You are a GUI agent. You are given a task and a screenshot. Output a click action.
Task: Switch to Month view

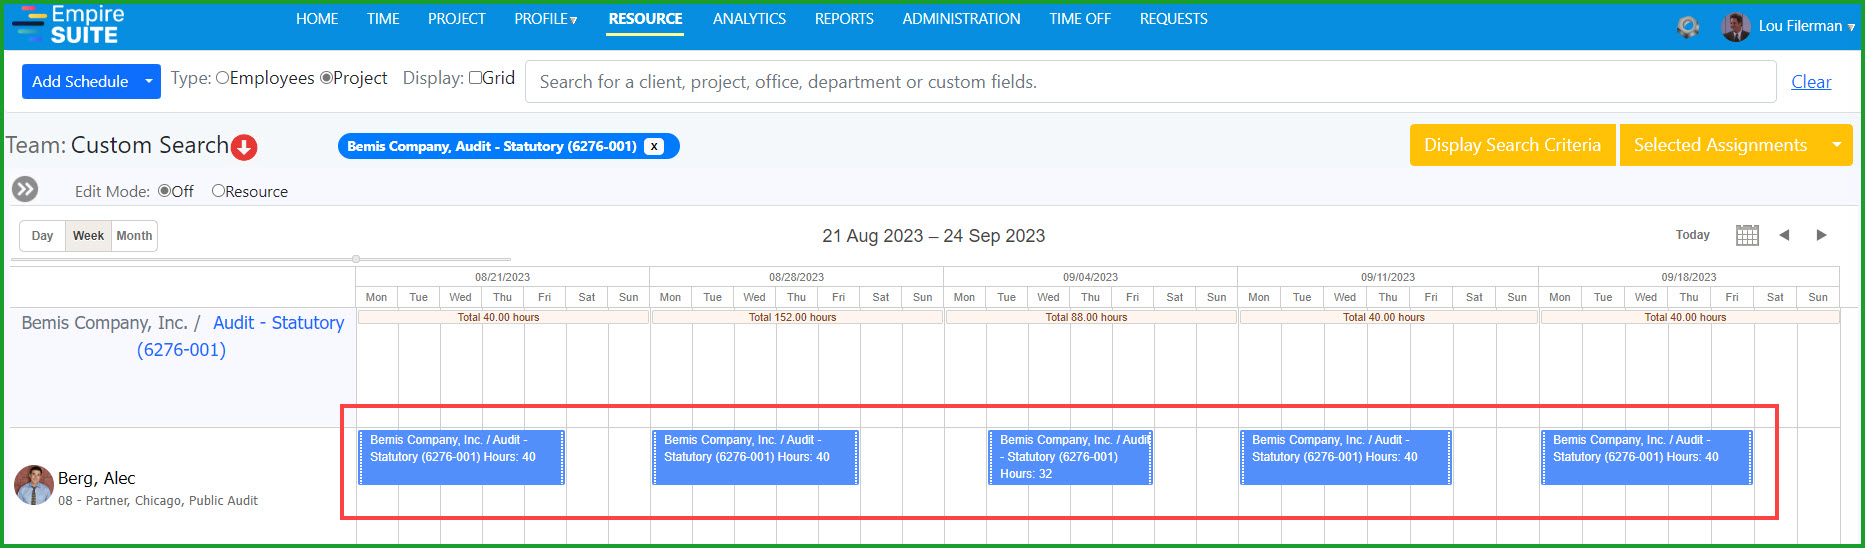(134, 236)
